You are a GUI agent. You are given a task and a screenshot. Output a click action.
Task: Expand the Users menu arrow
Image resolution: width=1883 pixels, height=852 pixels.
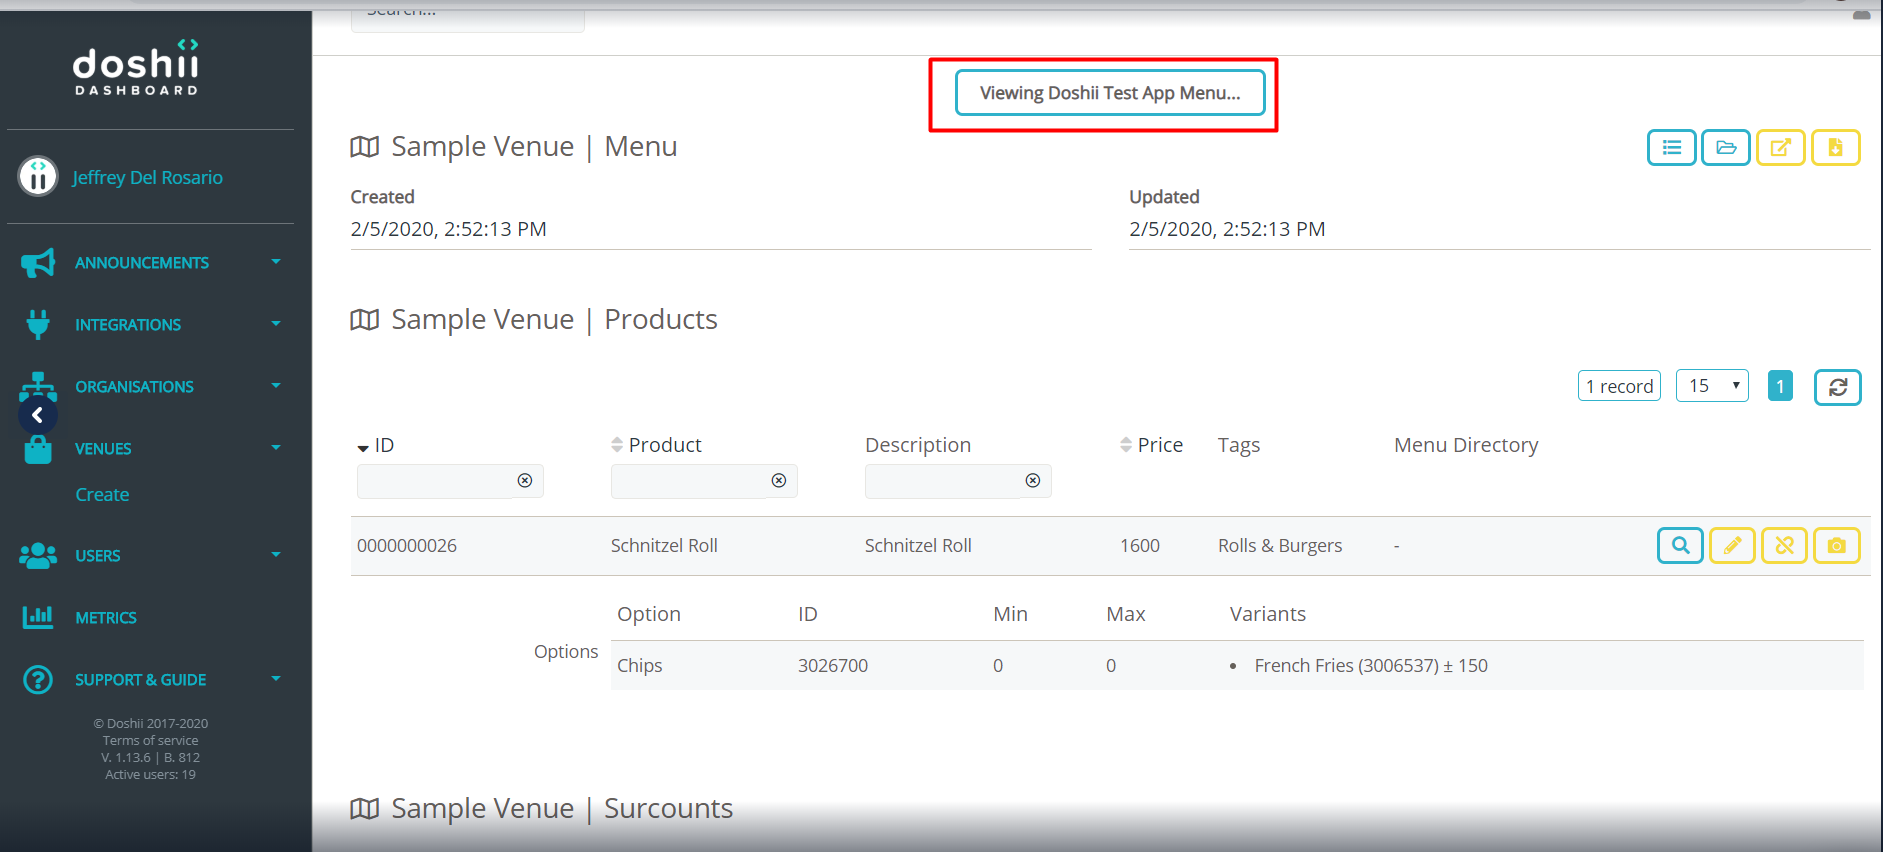(x=276, y=555)
